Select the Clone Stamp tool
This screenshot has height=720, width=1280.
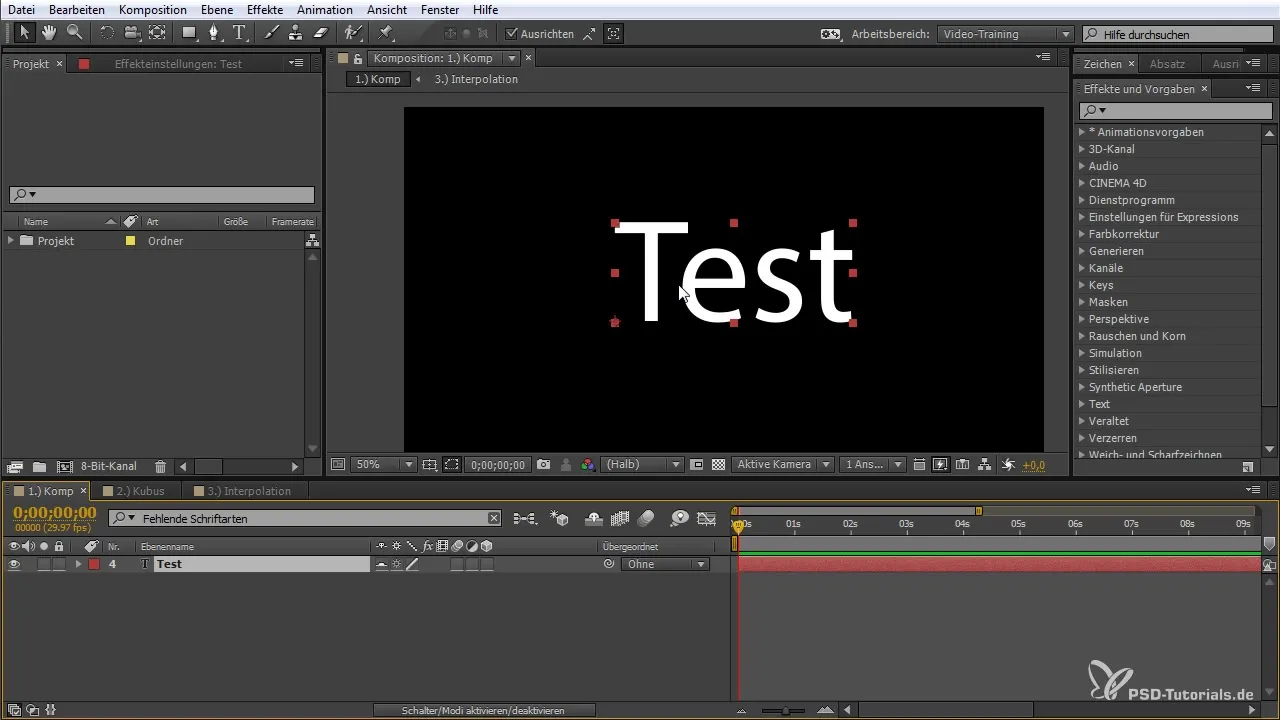point(295,33)
